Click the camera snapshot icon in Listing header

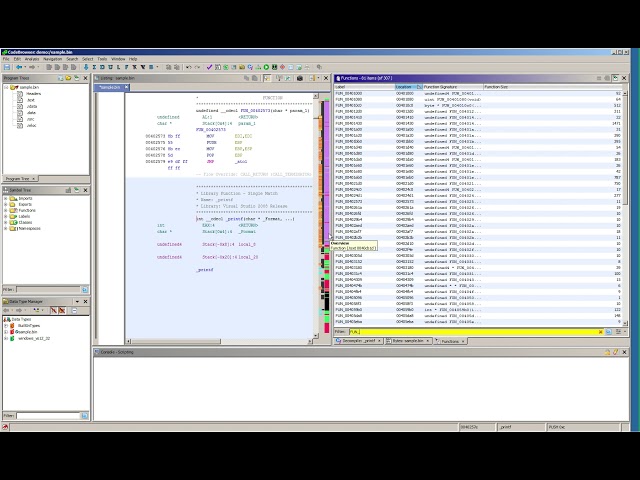coord(300,78)
